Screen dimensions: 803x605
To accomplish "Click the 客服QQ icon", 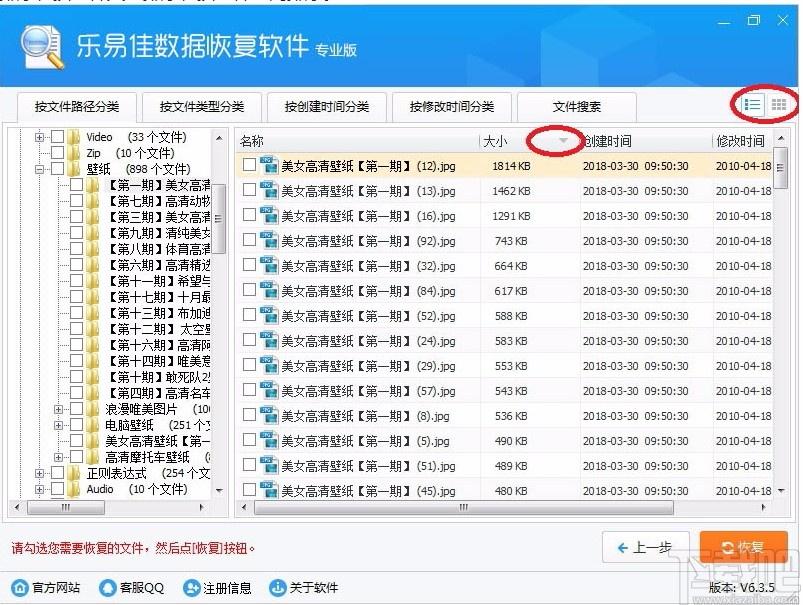I will [x=108, y=588].
